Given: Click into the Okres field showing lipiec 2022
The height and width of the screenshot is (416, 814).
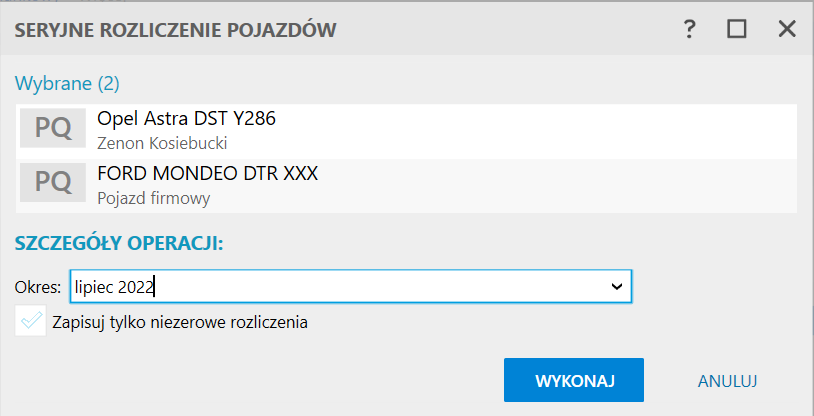Looking at the screenshot, I should 330,287.
